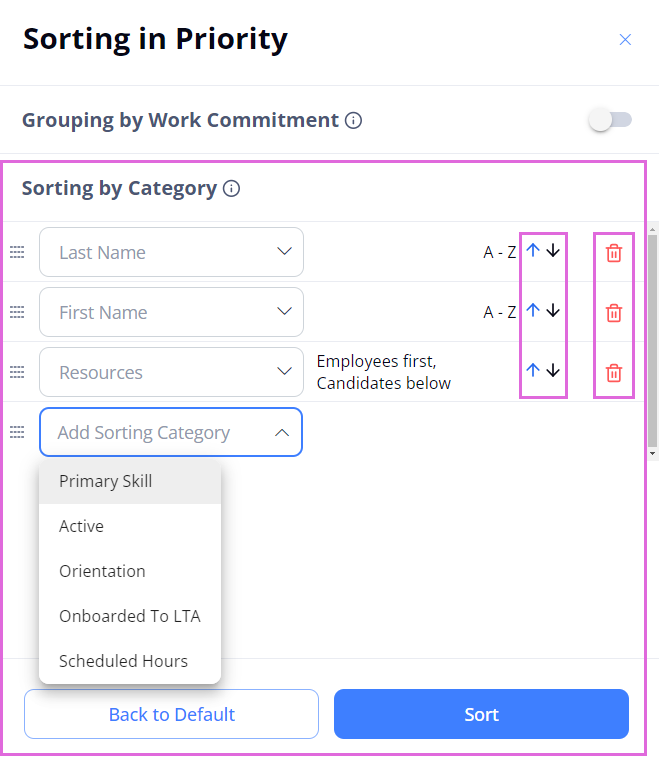
Task: Click info icon next to Grouping by Work Commitment
Action: click(353, 120)
